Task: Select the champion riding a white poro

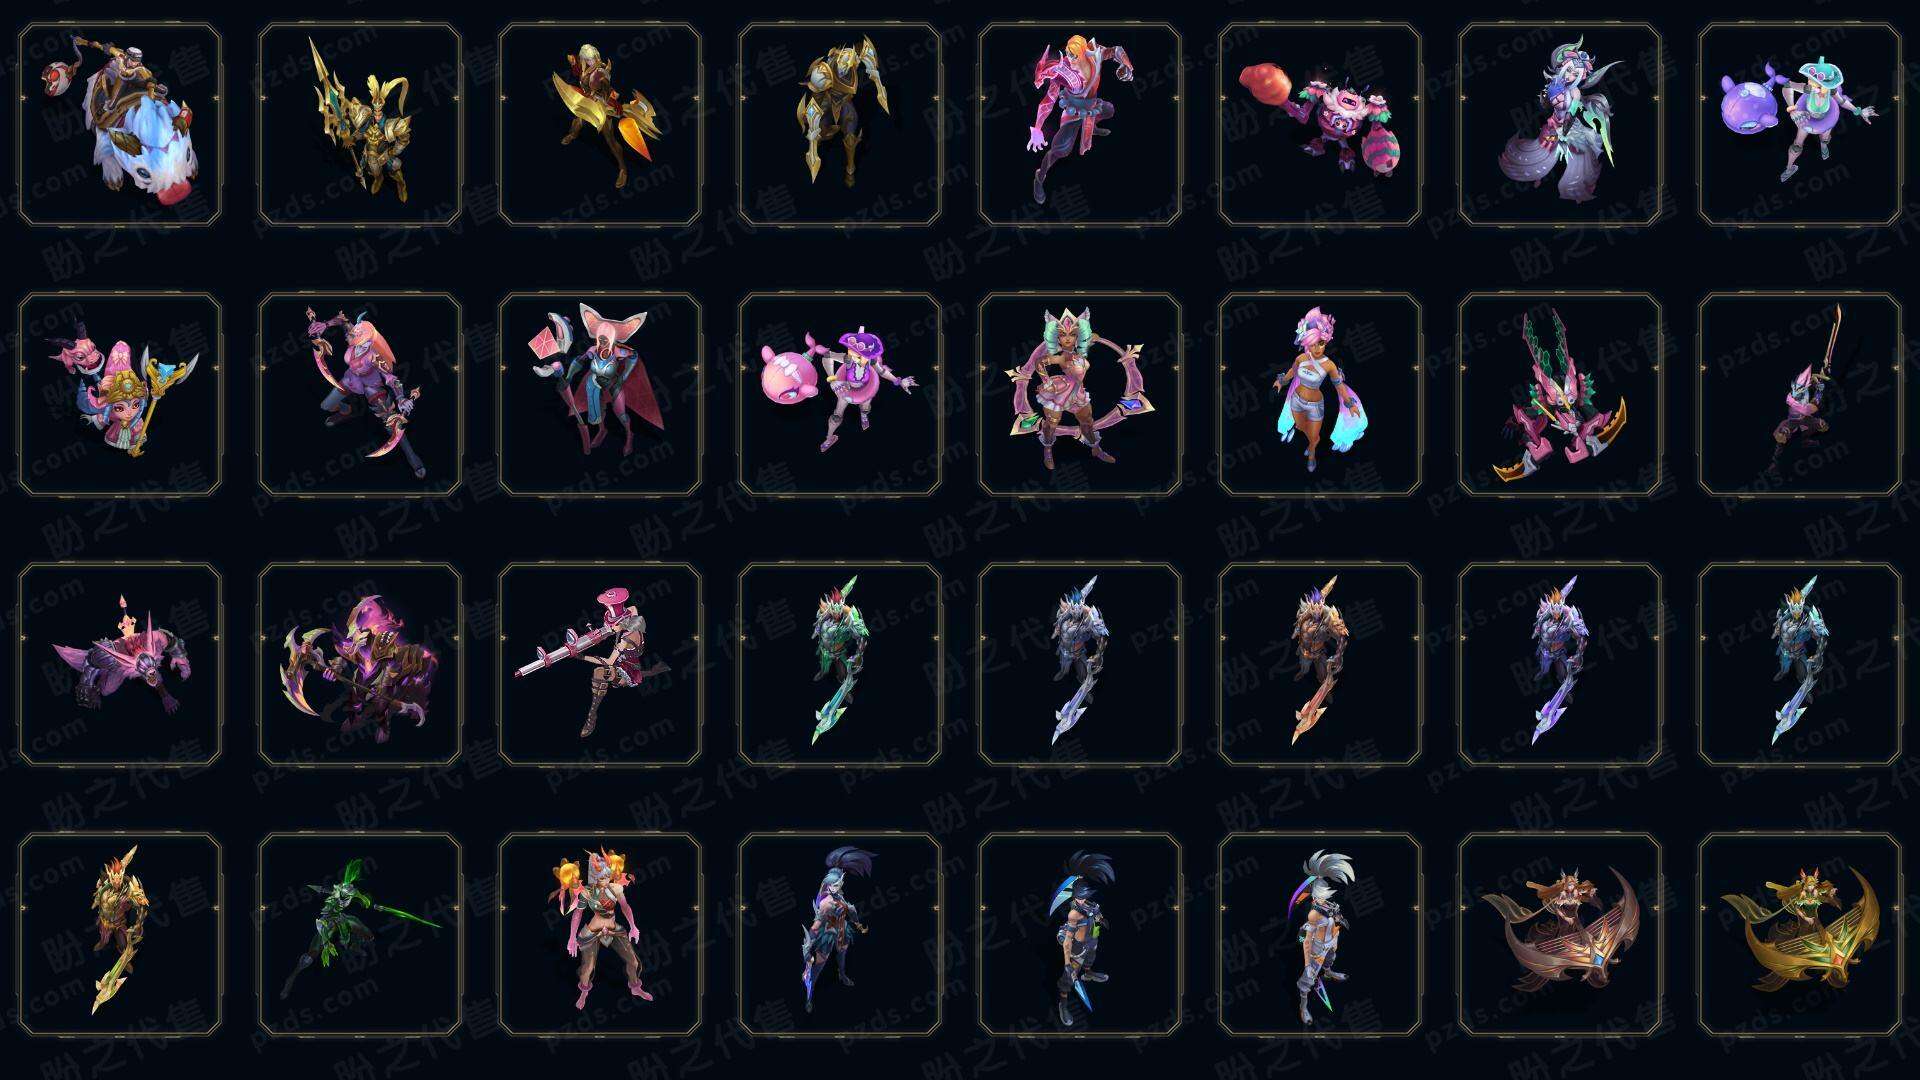Action: (x=120, y=124)
